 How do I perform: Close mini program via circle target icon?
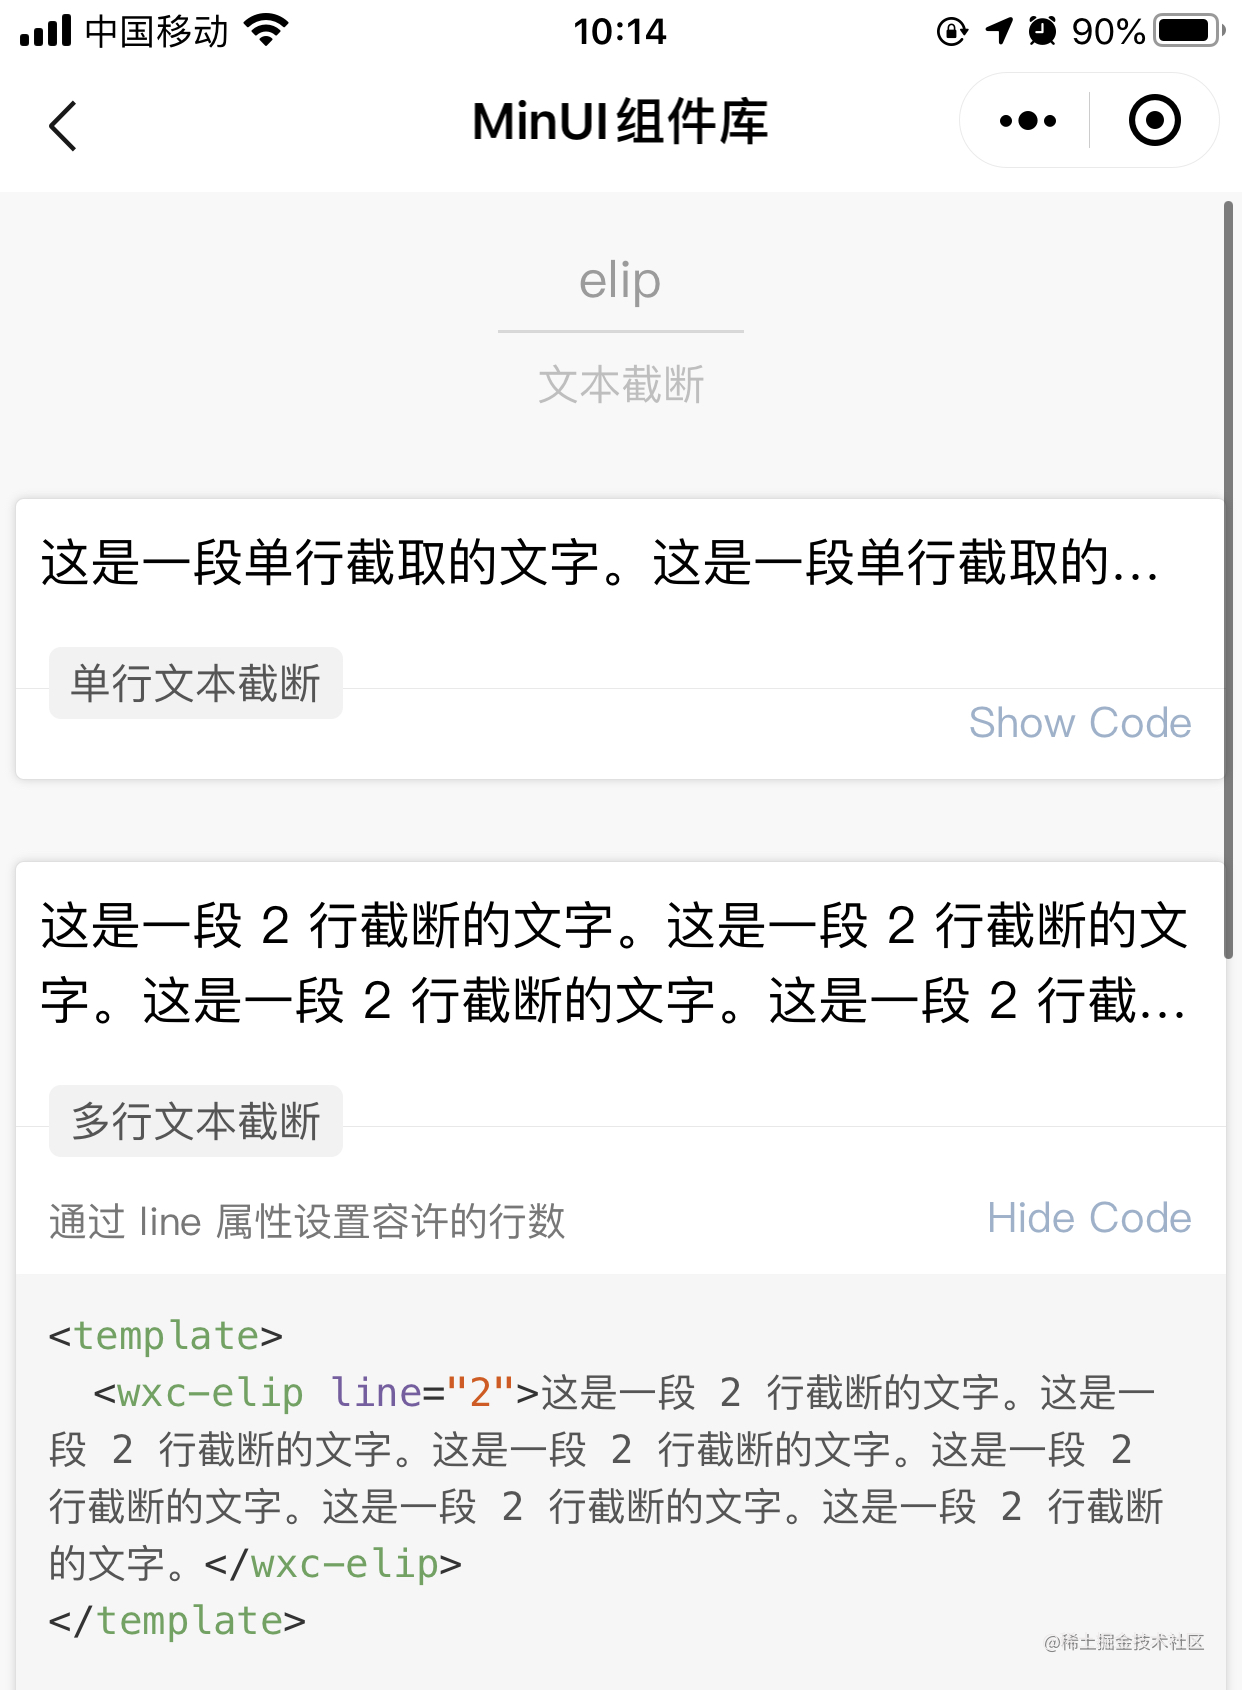[x=1154, y=121]
